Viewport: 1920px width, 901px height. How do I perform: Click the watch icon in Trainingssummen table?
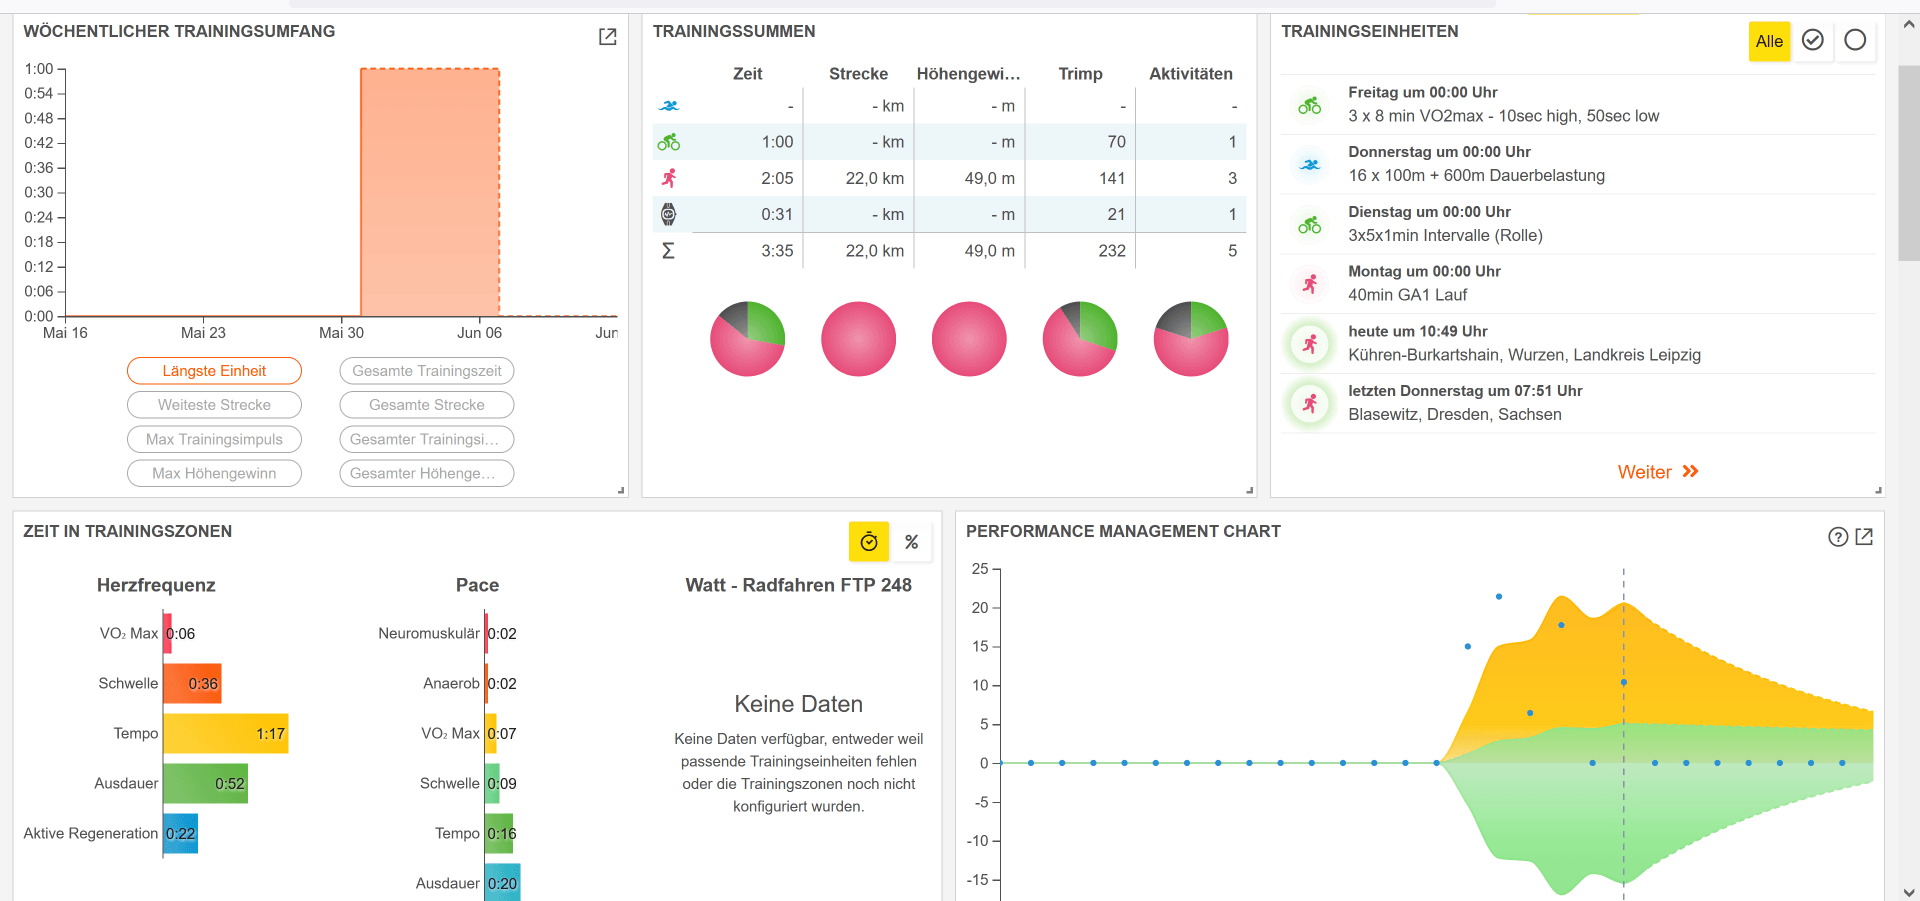pos(669,214)
